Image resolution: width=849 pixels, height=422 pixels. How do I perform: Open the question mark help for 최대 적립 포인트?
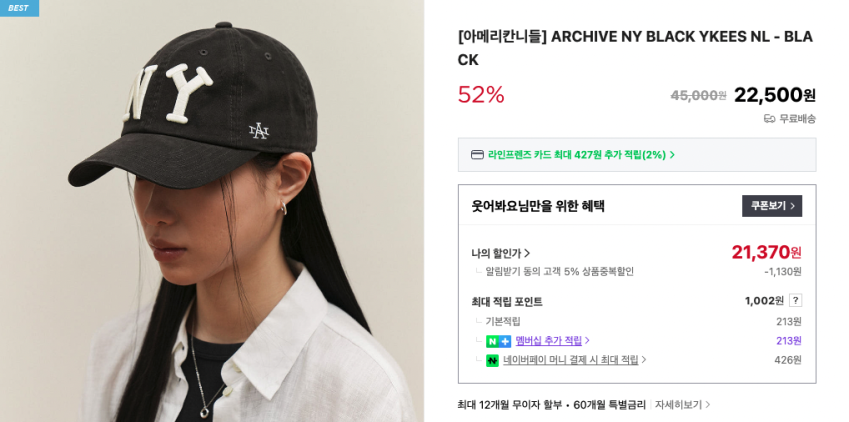point(795,301)
